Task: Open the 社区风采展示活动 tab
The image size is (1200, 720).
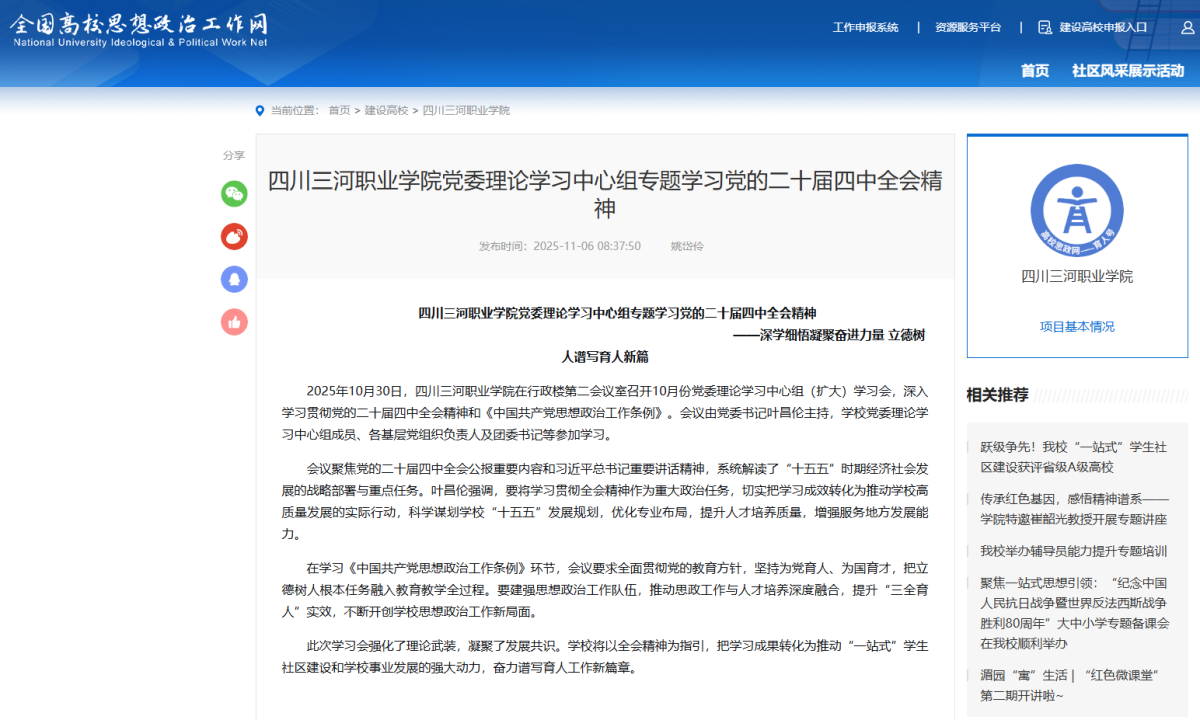Action: 1126,71
